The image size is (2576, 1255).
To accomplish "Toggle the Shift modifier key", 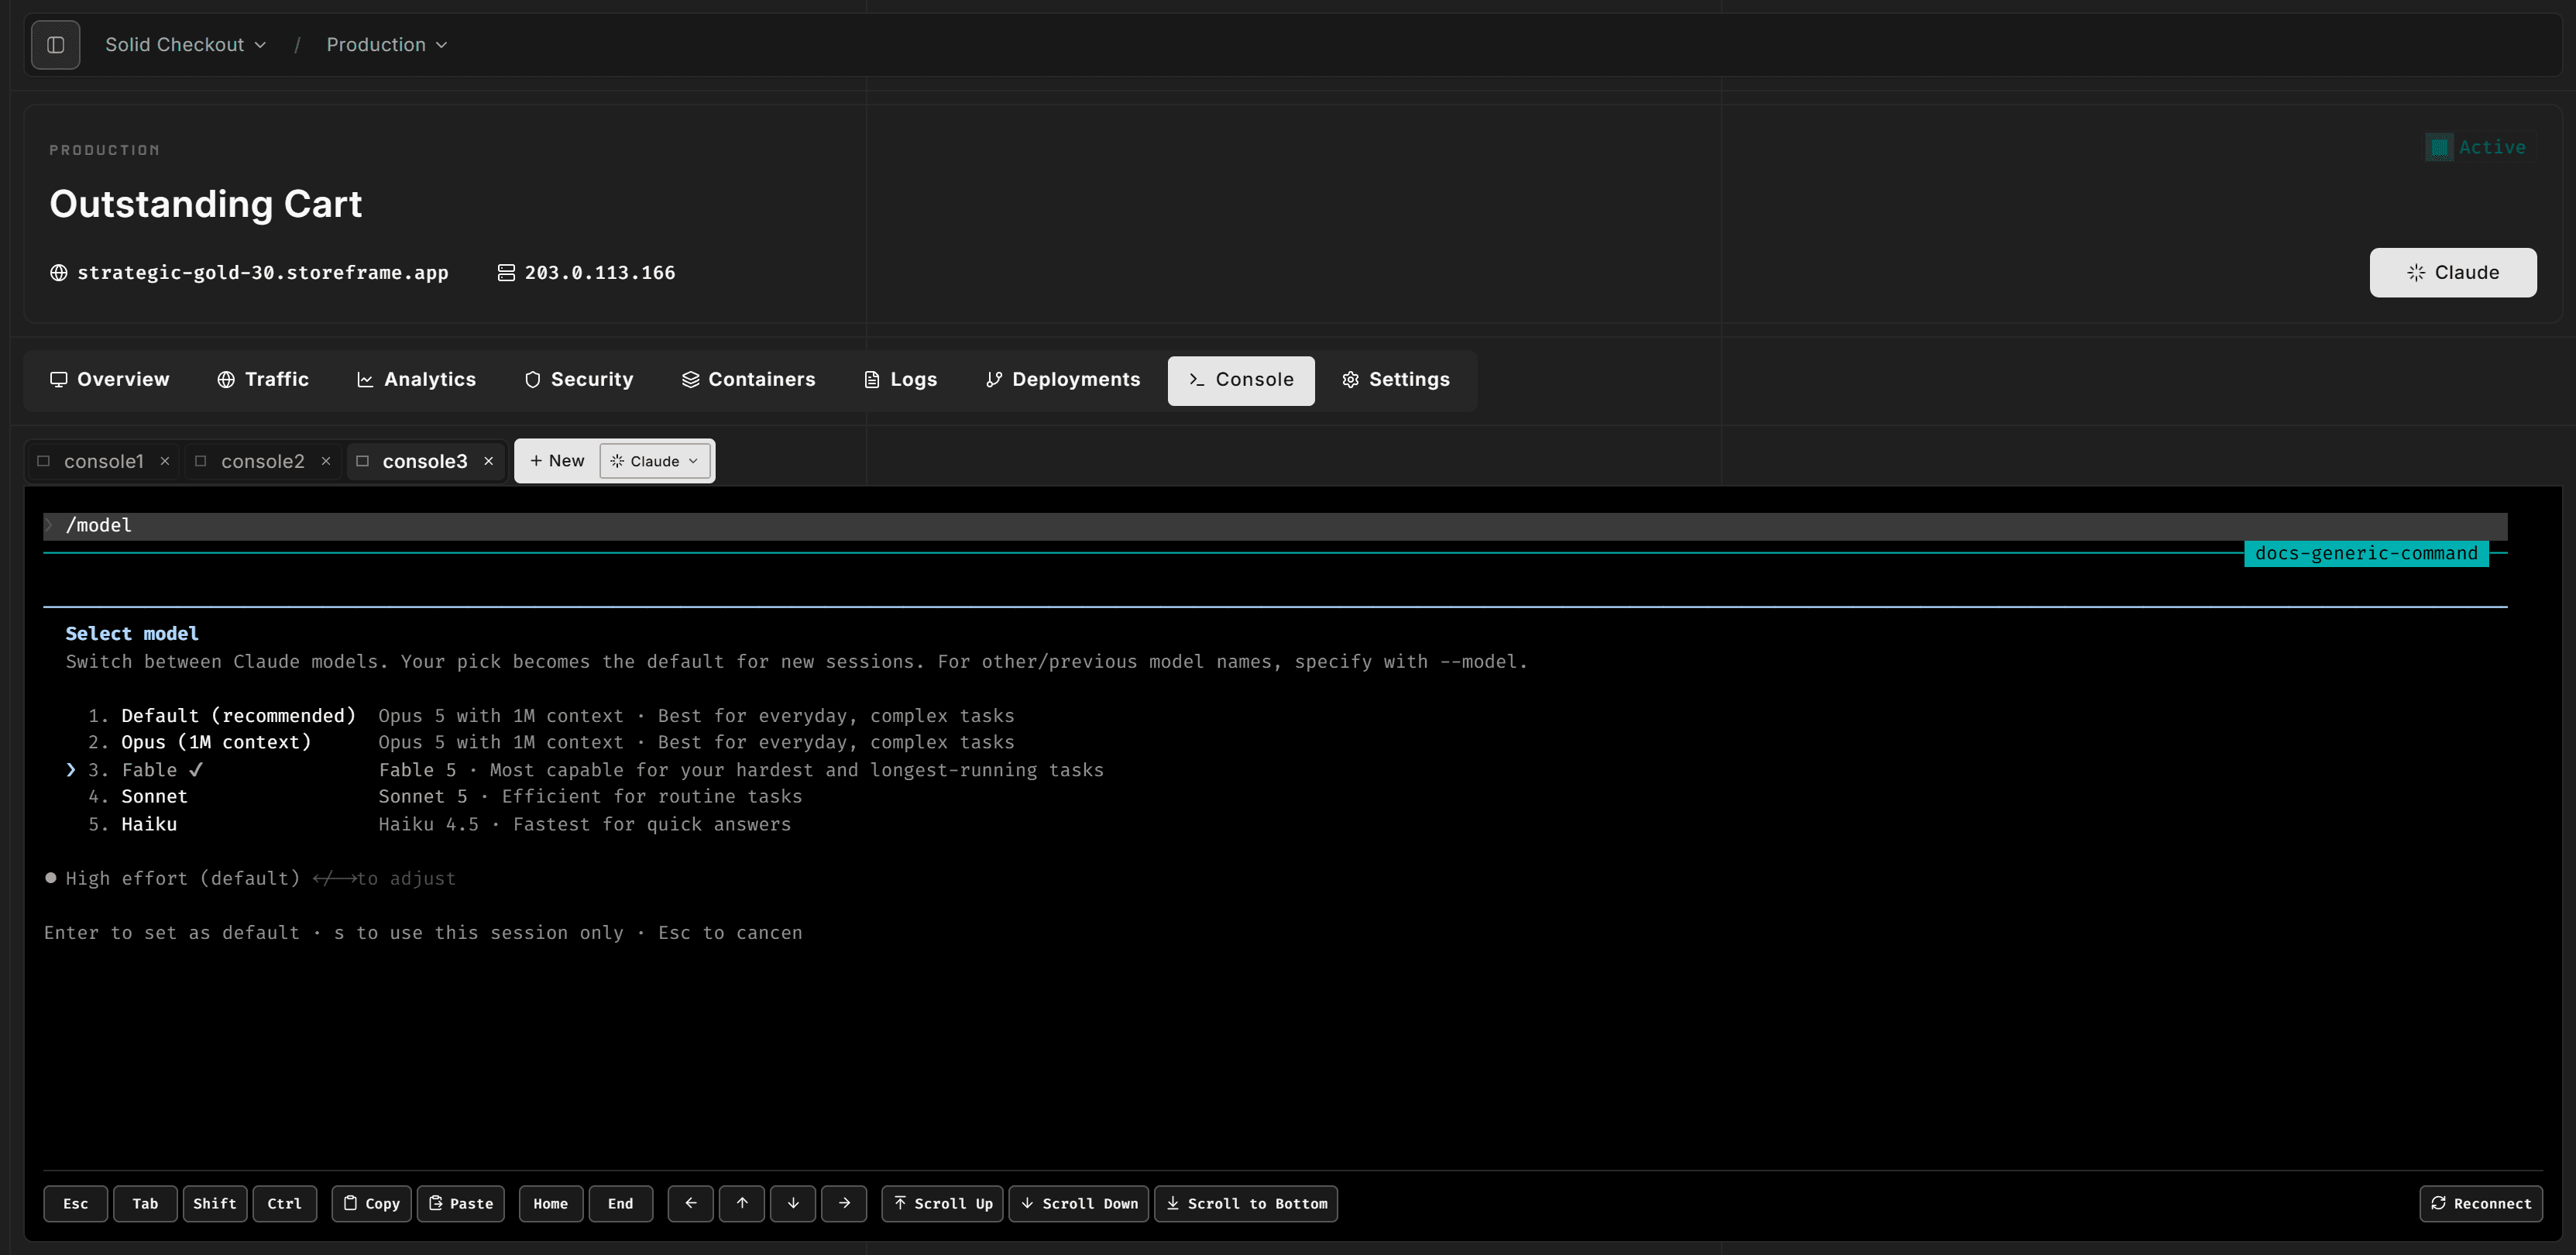I will pos(215,1204).
